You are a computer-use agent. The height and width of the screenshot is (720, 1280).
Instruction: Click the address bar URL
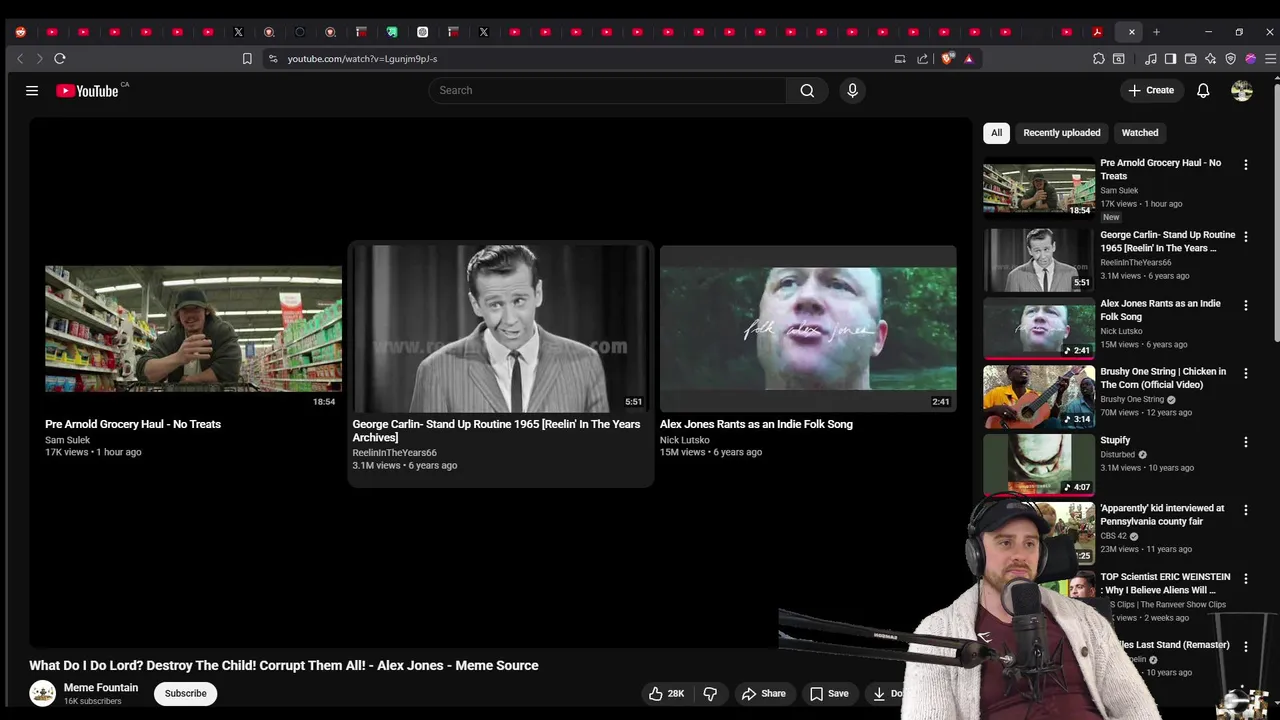(x=362, y=59)
